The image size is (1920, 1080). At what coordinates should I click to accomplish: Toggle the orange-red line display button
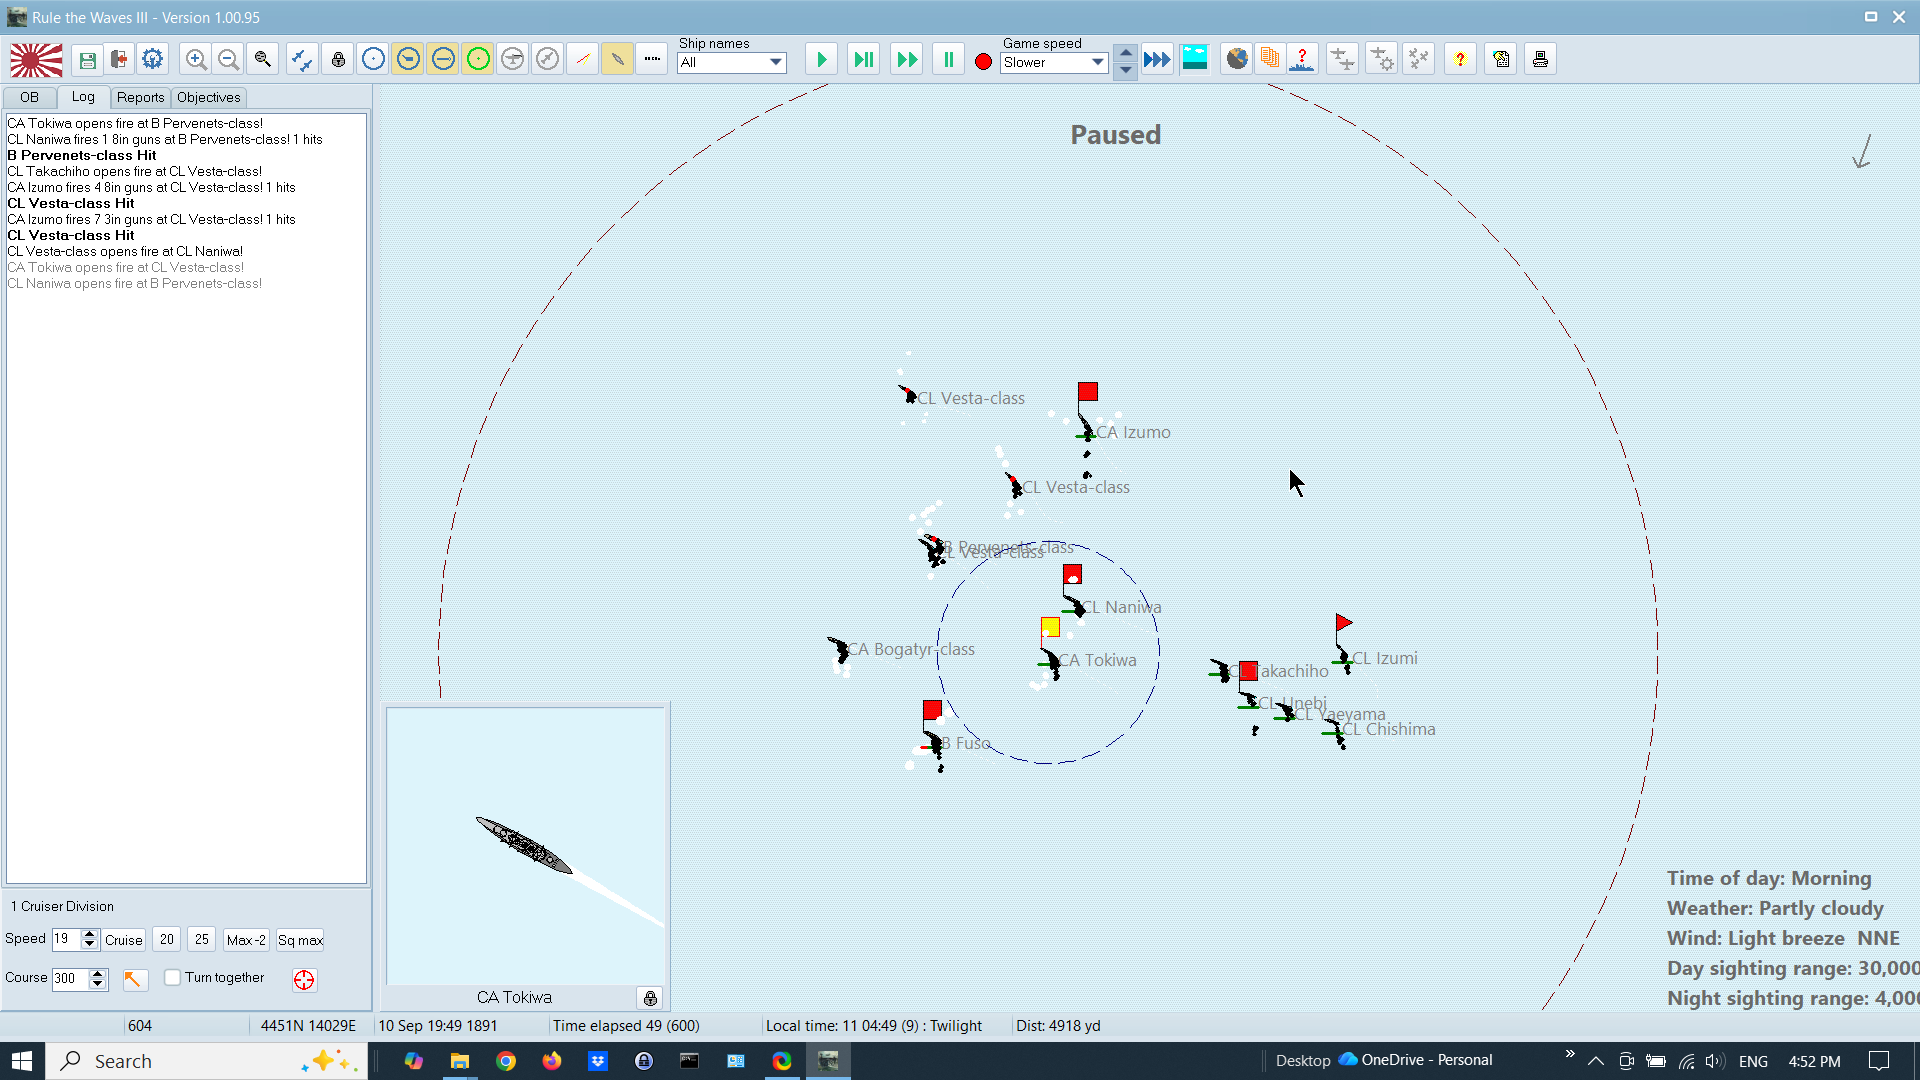tap(582, 60)
